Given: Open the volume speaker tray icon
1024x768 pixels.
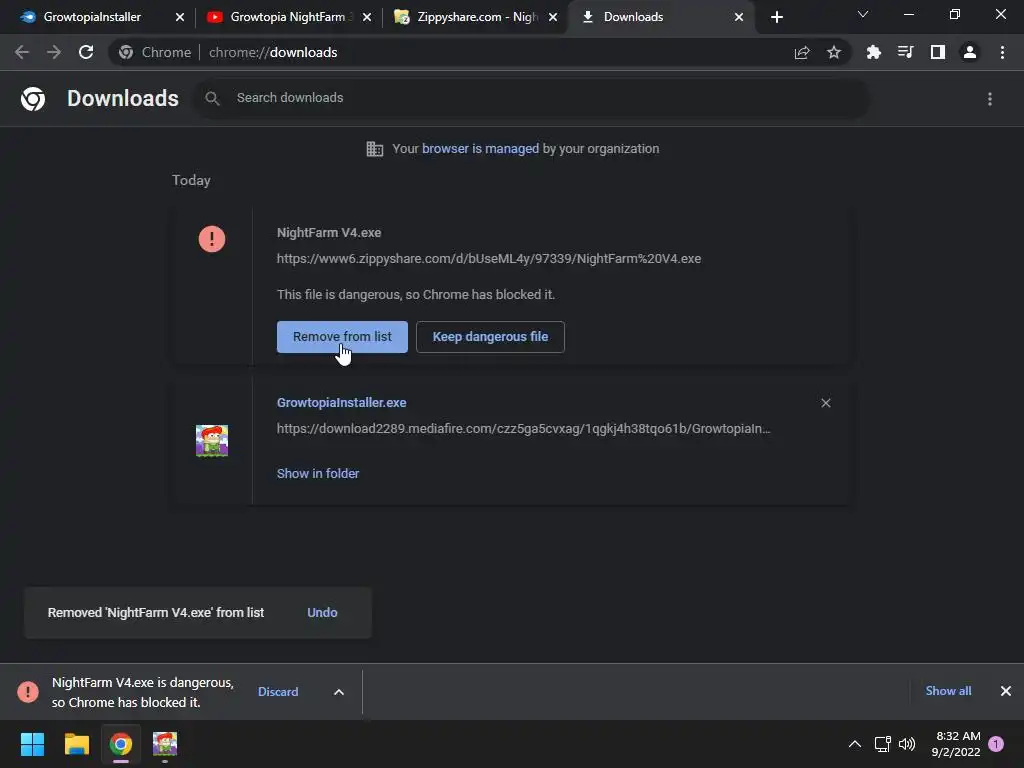Looking at the screenshot, I should (x=907, y=744).
